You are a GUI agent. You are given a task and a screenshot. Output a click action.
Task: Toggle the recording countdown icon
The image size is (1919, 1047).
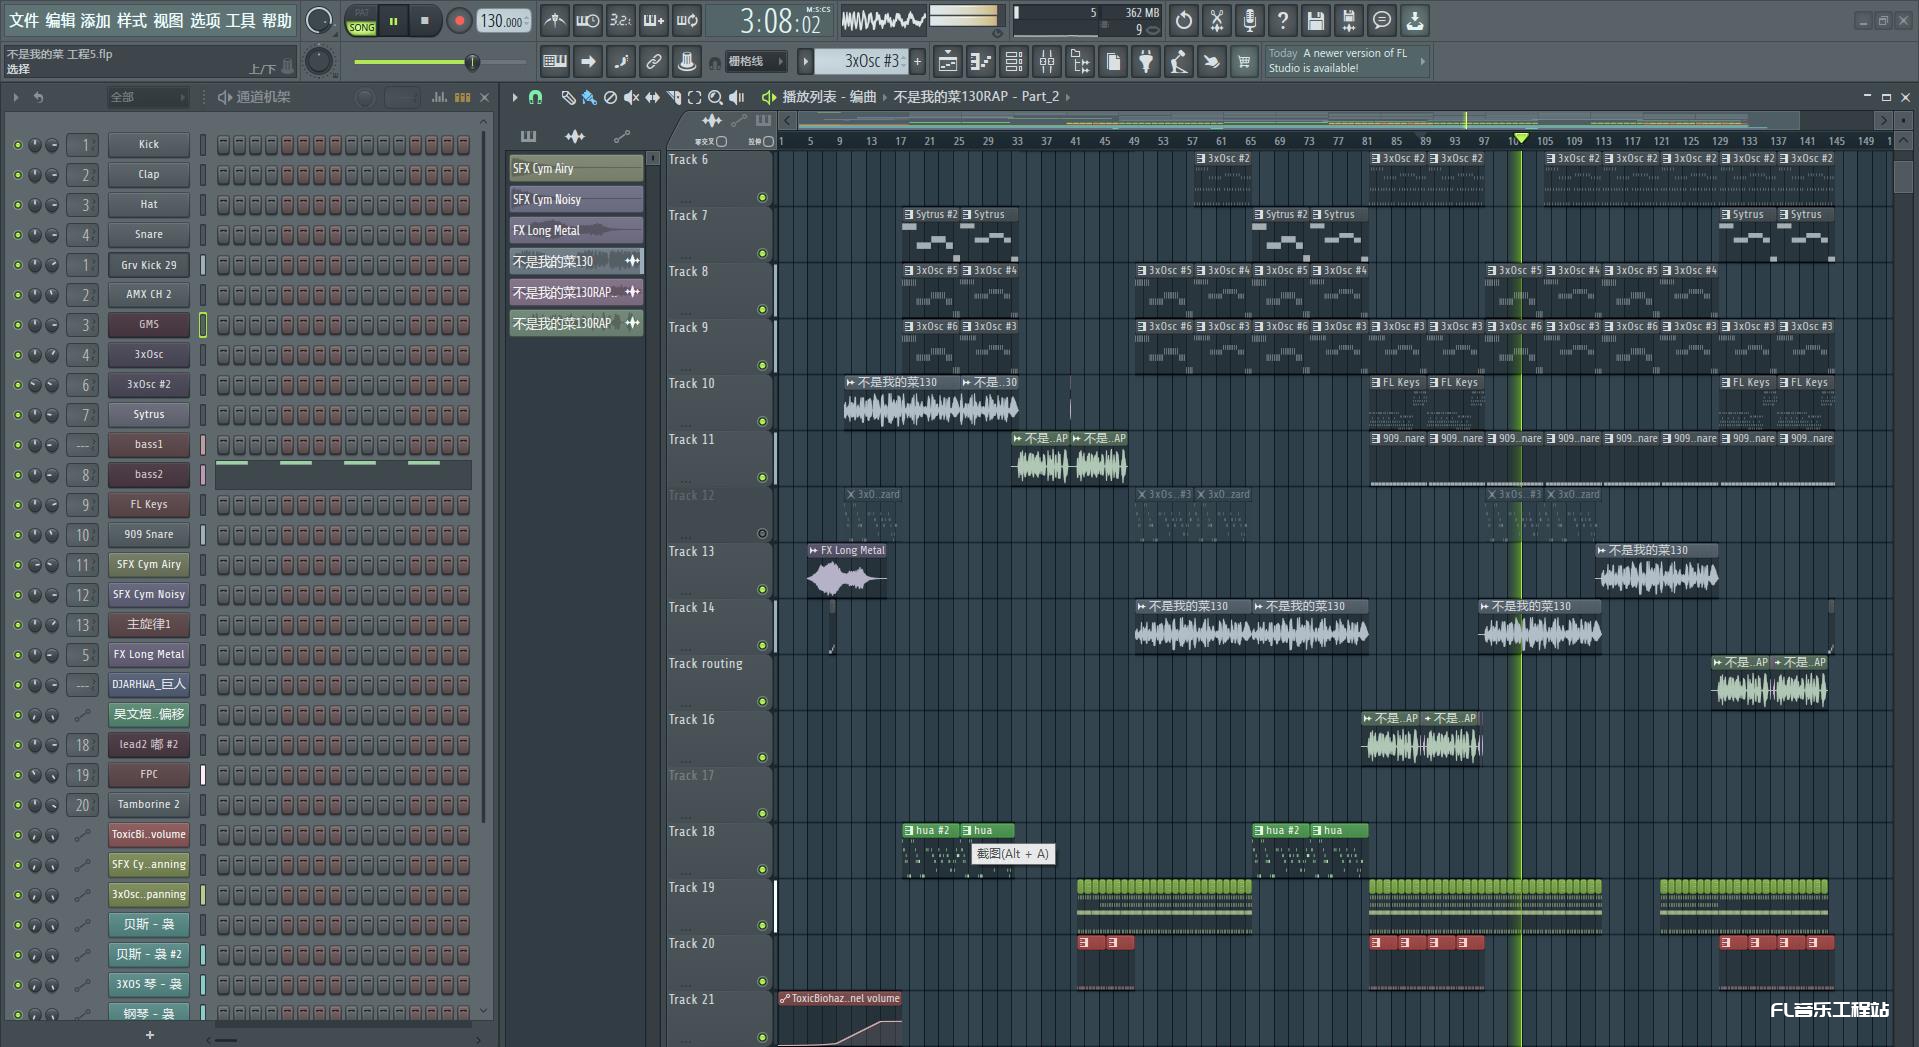coord(620,20)
